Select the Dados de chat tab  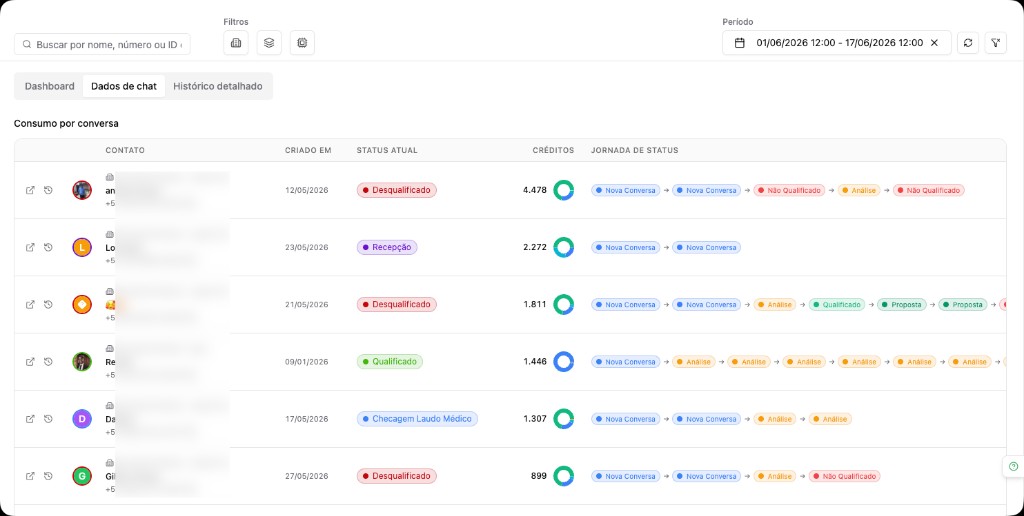(x=124, y=86)
